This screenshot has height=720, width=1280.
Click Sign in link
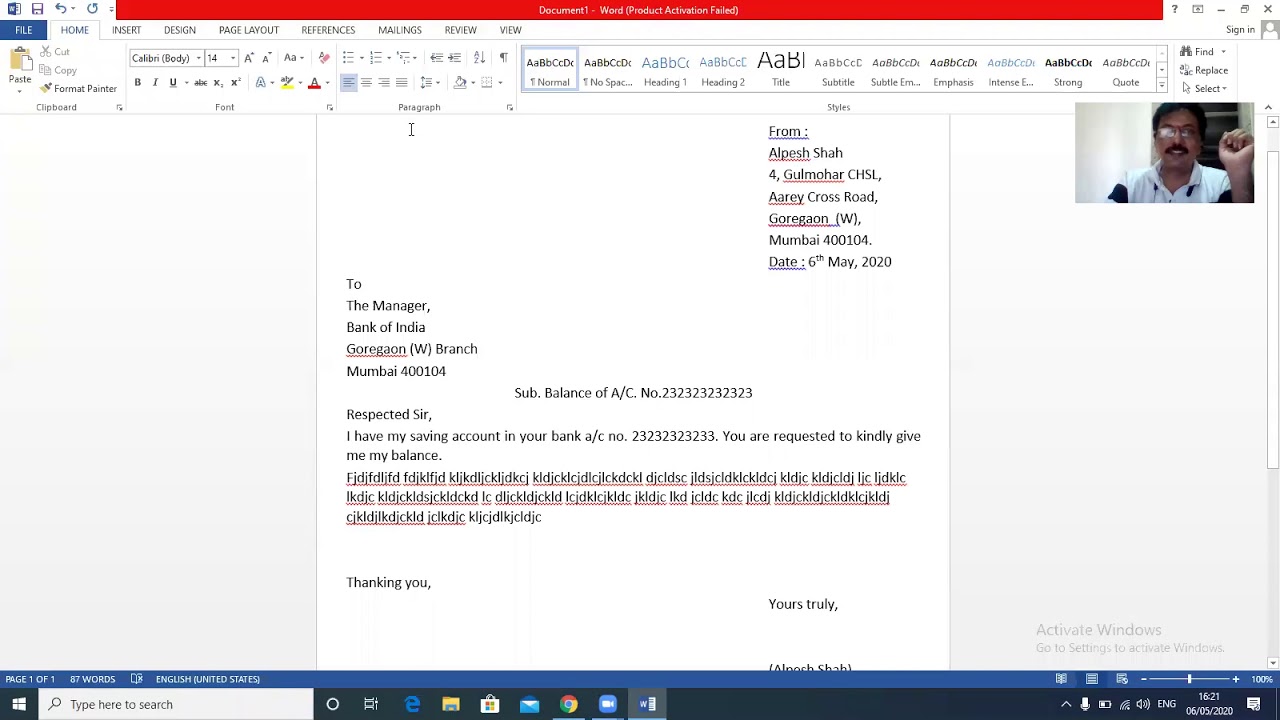click(1240, 30)
